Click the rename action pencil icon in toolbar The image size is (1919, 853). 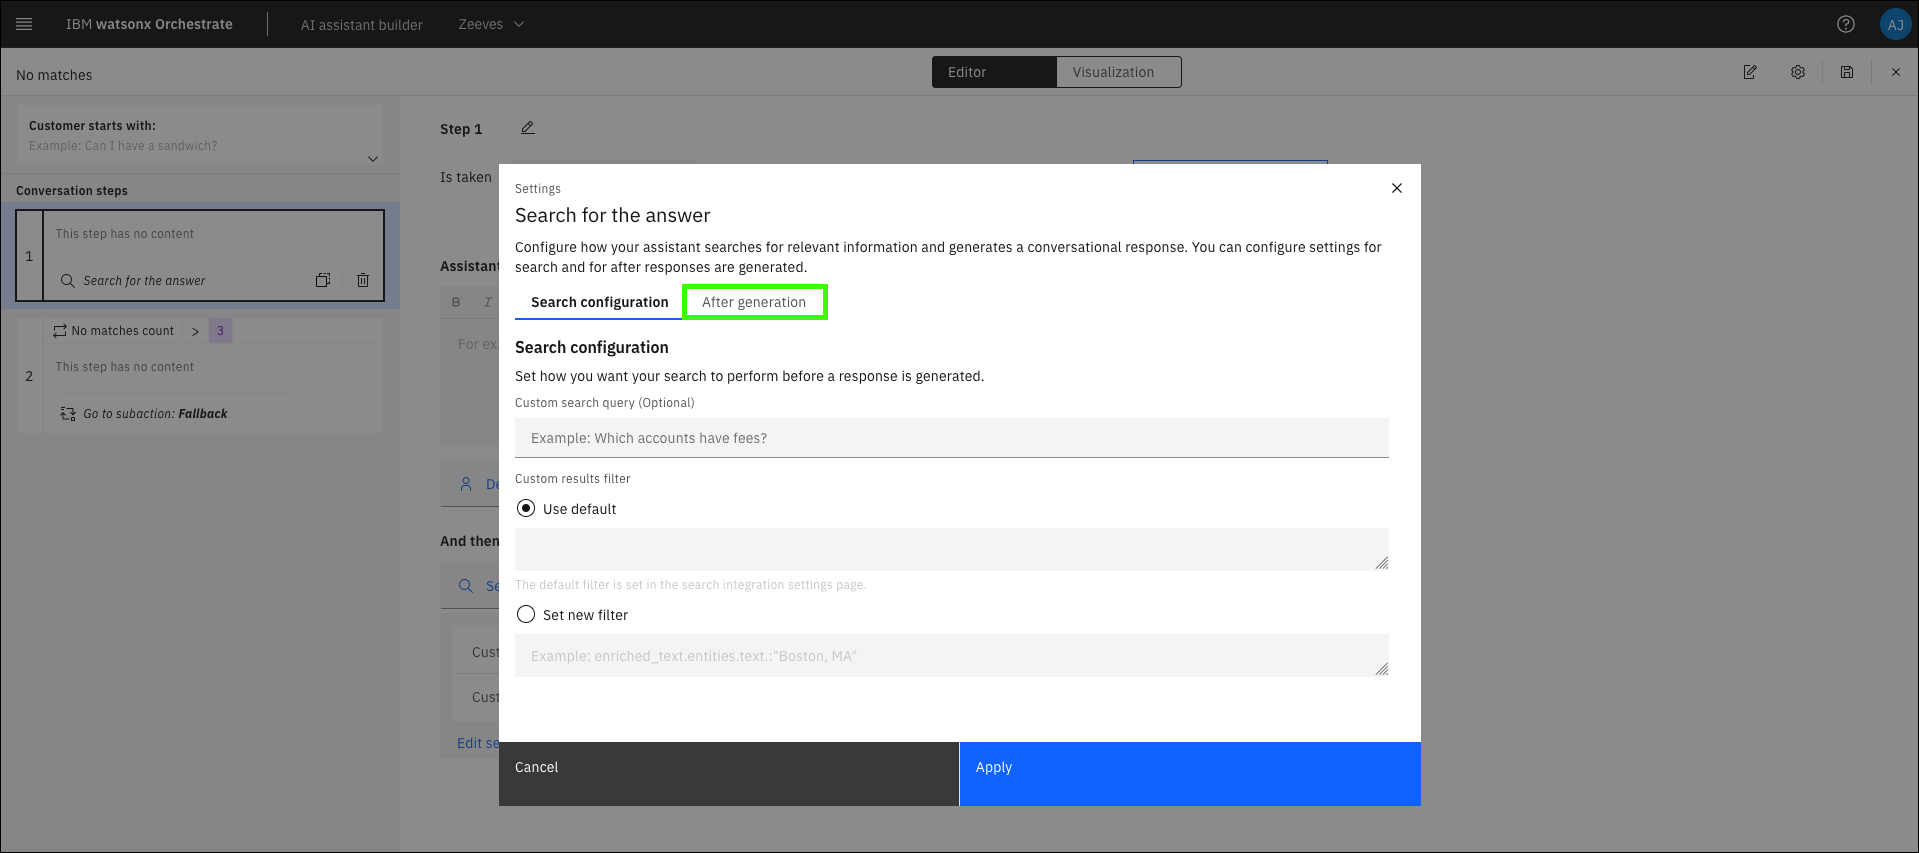click(x=1750, y=72)
